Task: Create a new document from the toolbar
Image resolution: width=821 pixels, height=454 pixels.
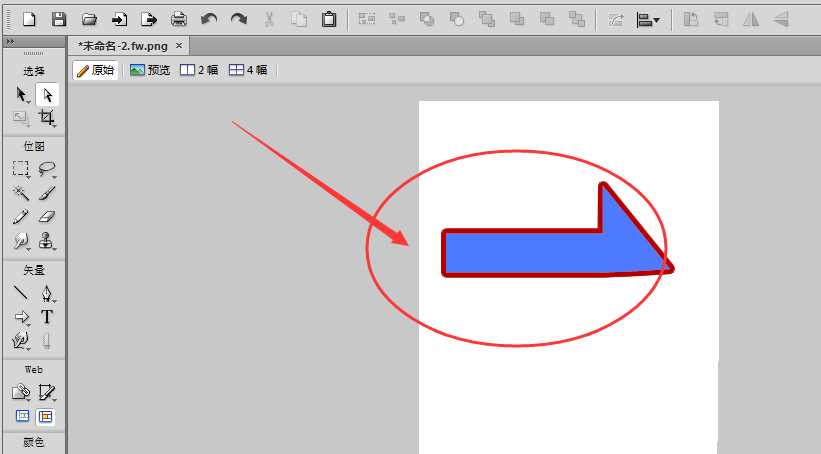Action: [x=29, y=20]
